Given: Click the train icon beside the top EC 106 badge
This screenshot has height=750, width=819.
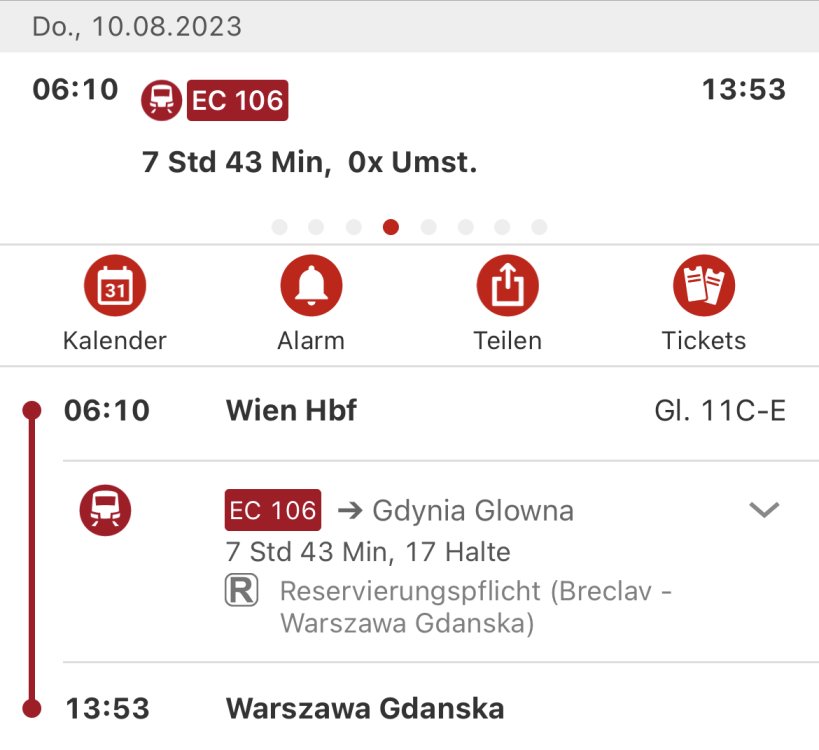Looking at the screenshot, I should point(161,100).
